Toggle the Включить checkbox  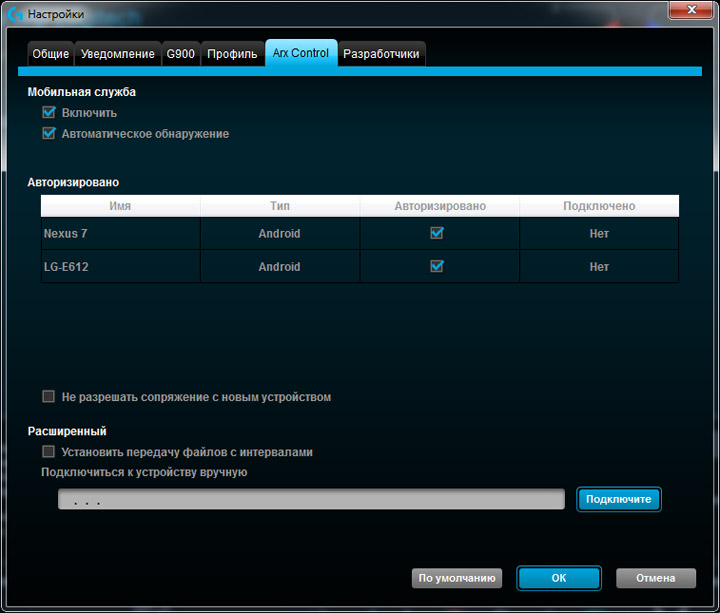click(49, 112)
